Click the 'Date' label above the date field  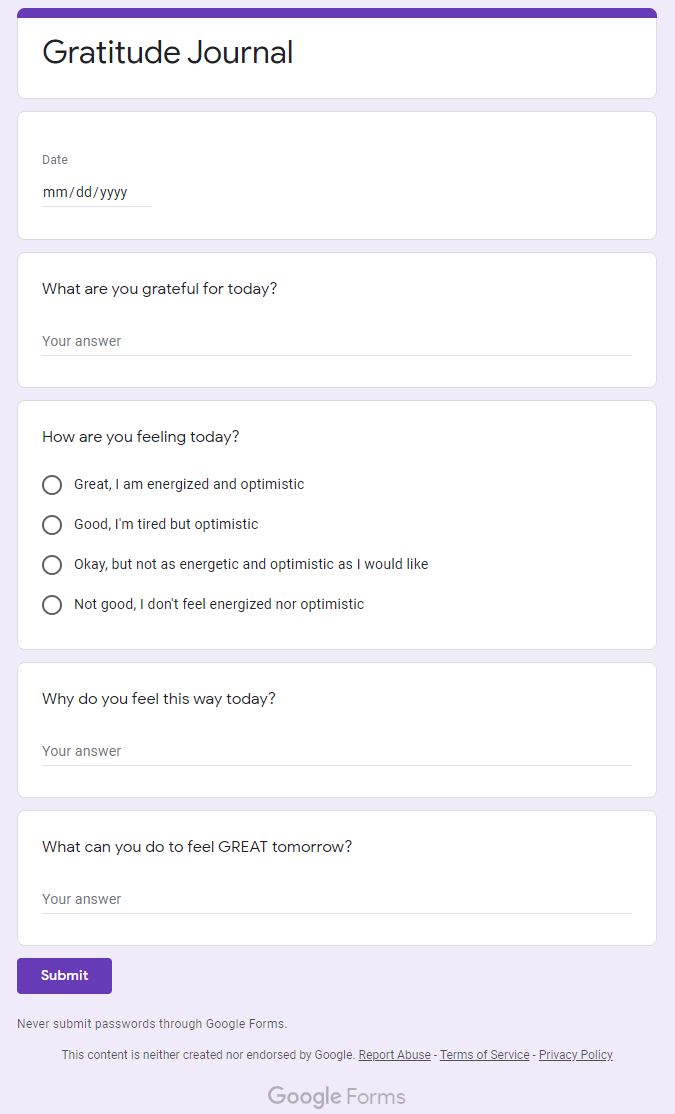click(55, 160)
